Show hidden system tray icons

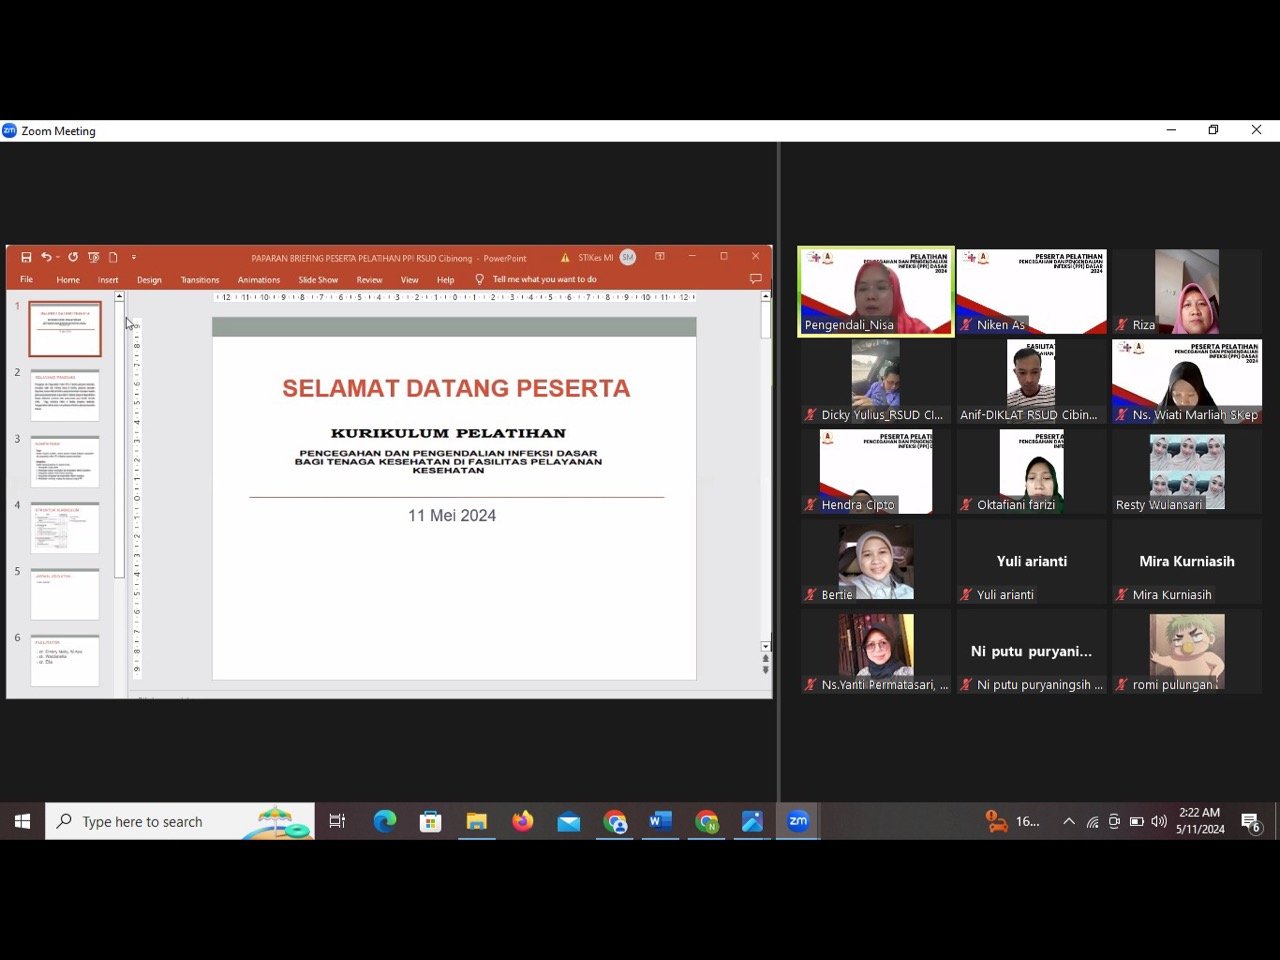click(x=1068, y=822)
